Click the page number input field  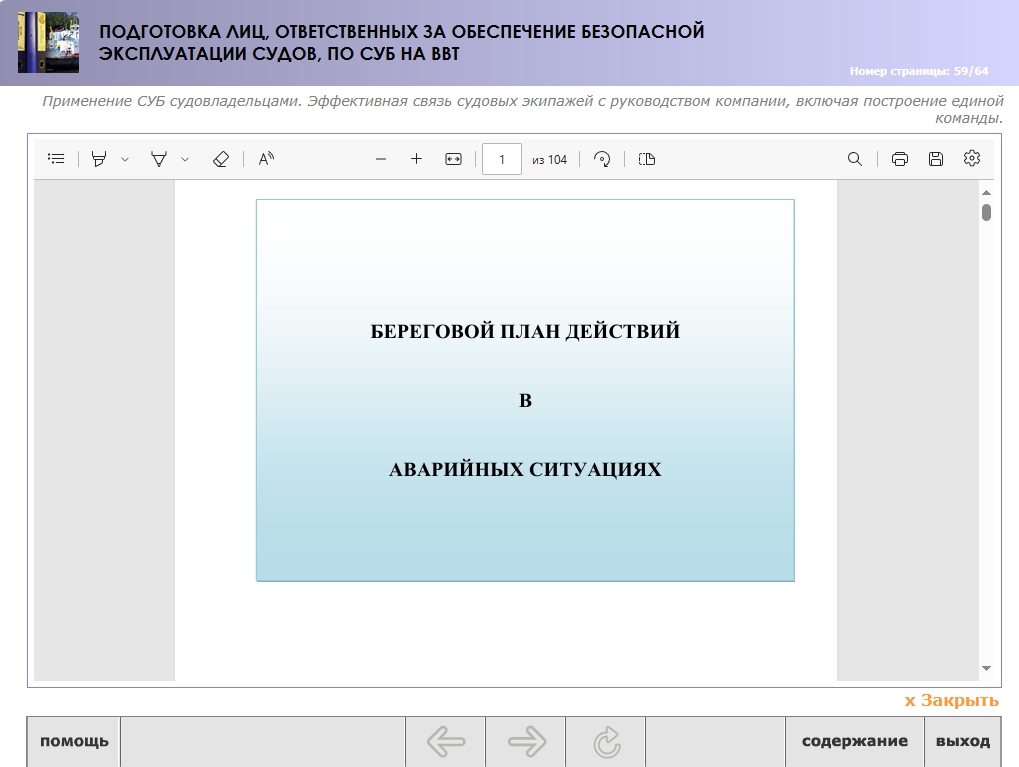(501, 159)
